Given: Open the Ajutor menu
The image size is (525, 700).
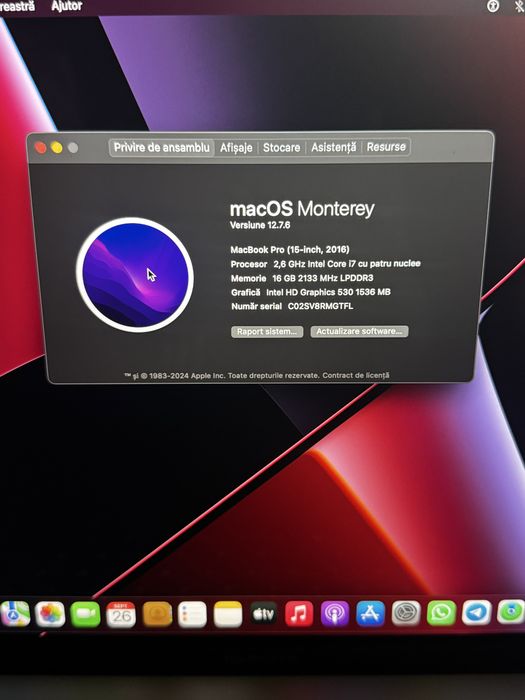Looking at the screenshot, I should click(67, 6).
